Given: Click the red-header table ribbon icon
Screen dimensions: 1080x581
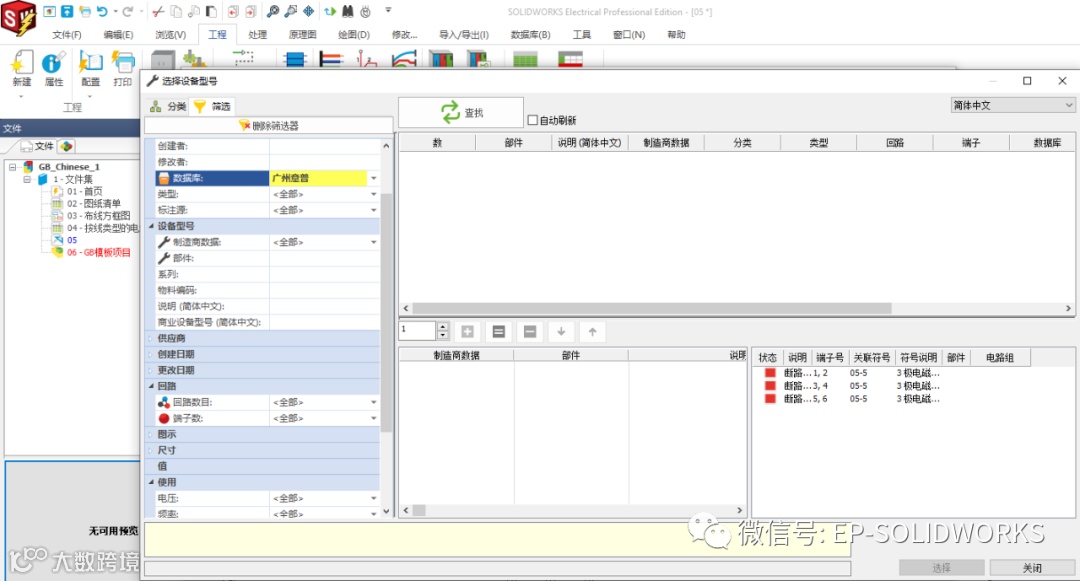Looking at the screenshot, I should tap(570, 59).
